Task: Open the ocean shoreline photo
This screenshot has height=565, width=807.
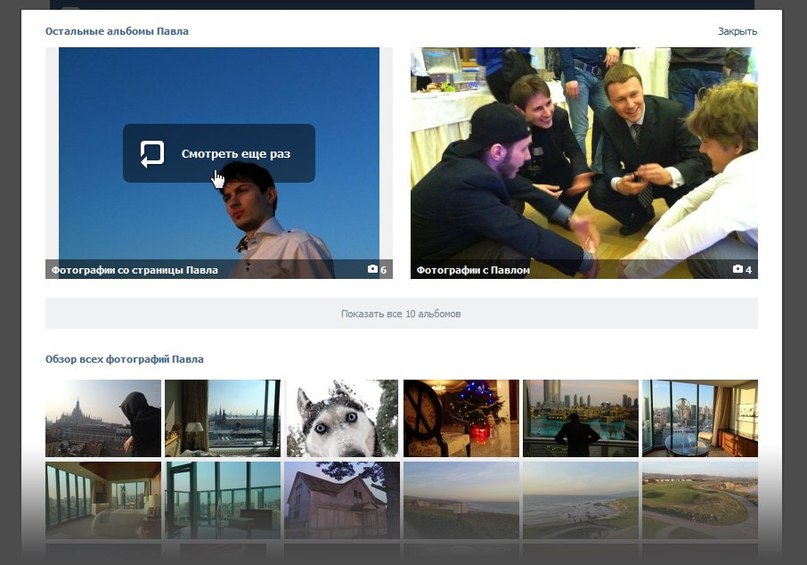Action: [581, 500]
